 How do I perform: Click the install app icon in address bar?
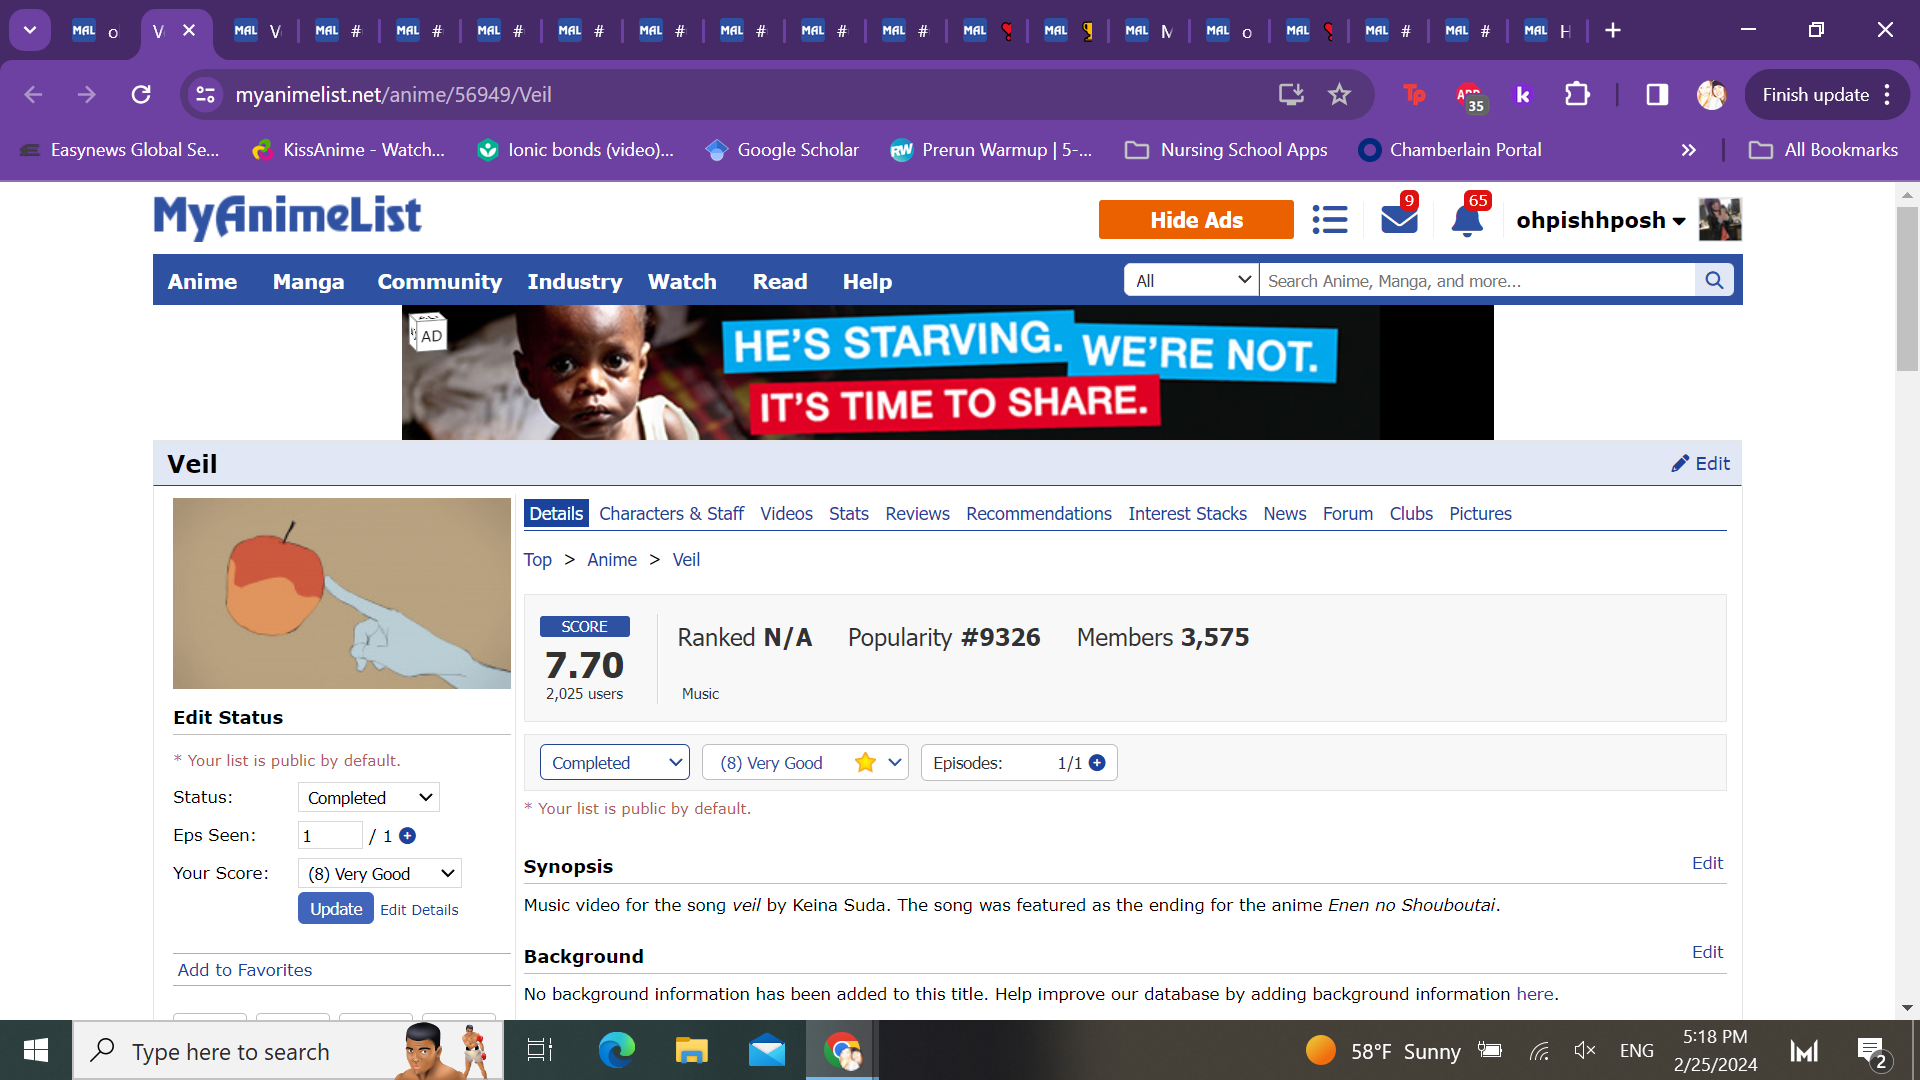(x=1291, y=95)
